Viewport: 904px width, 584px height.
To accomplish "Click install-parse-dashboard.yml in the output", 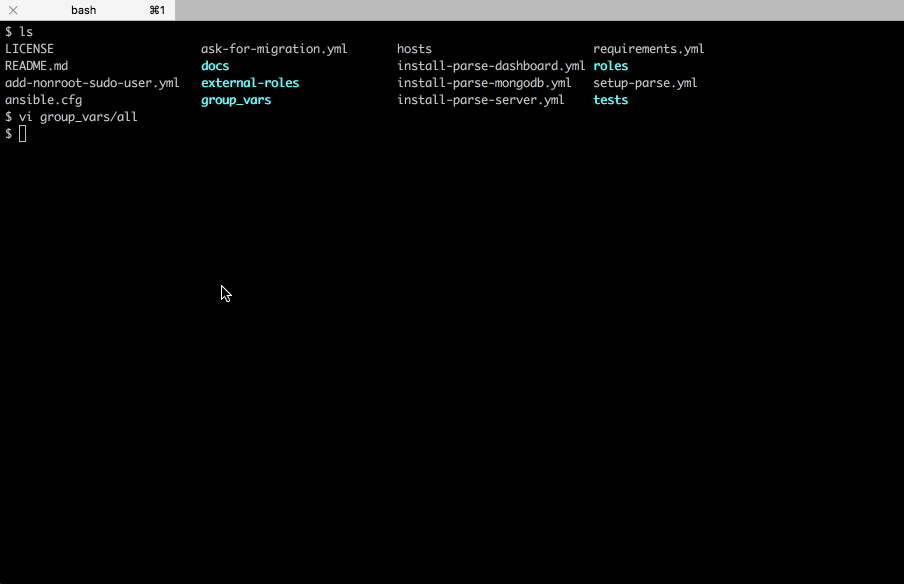I will click(x=491, y=66).
